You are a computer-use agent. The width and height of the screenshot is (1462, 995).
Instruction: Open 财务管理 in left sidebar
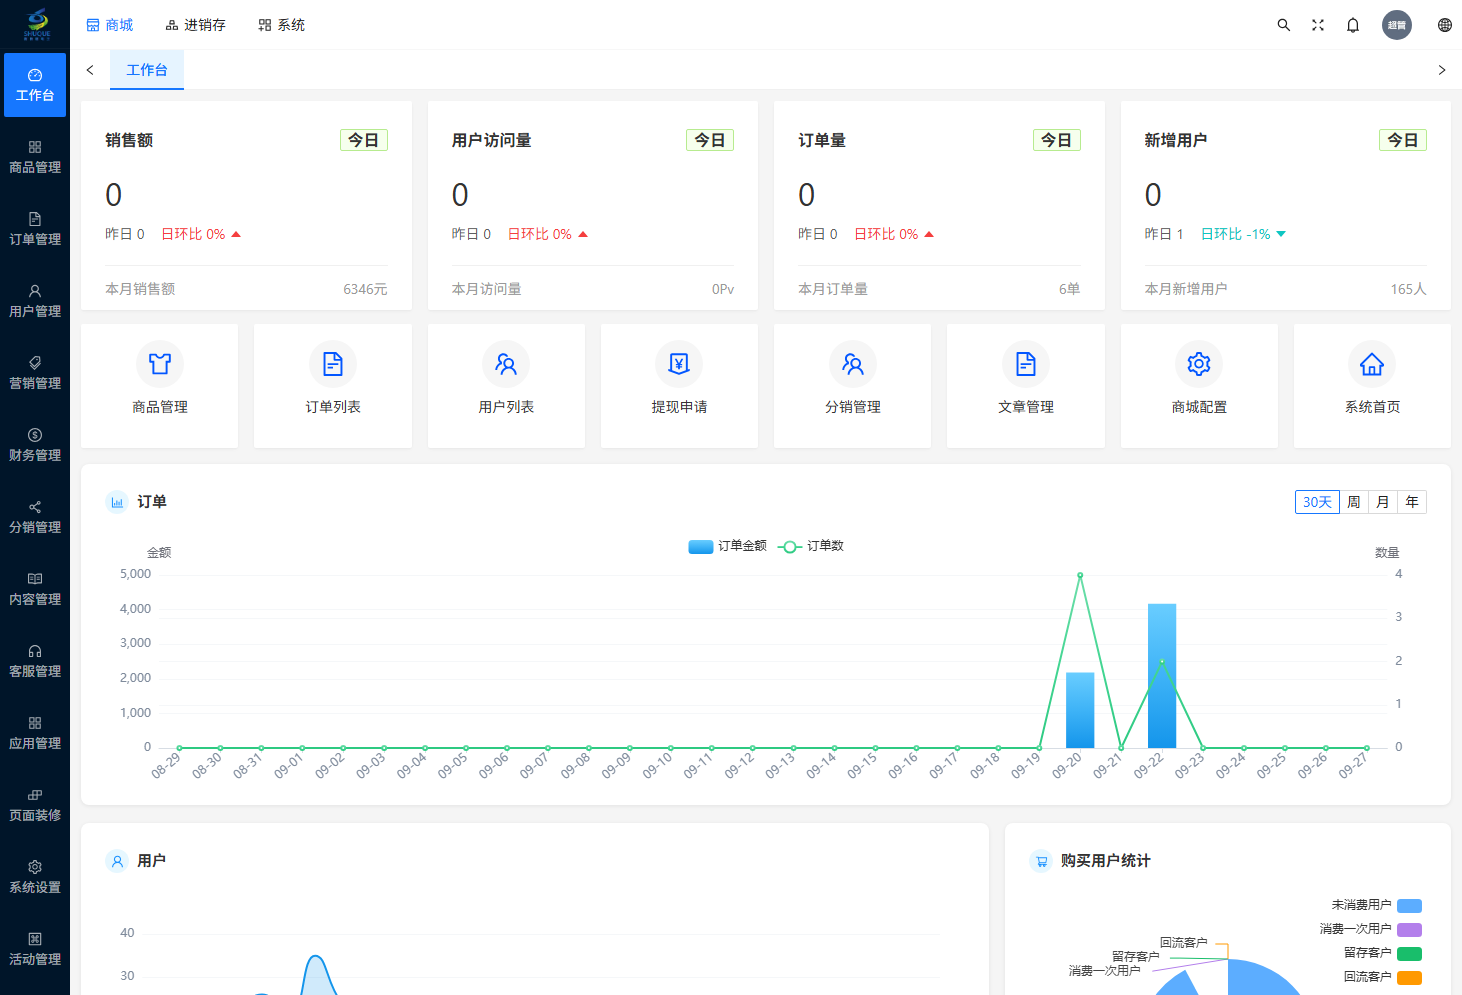point(35,445)
